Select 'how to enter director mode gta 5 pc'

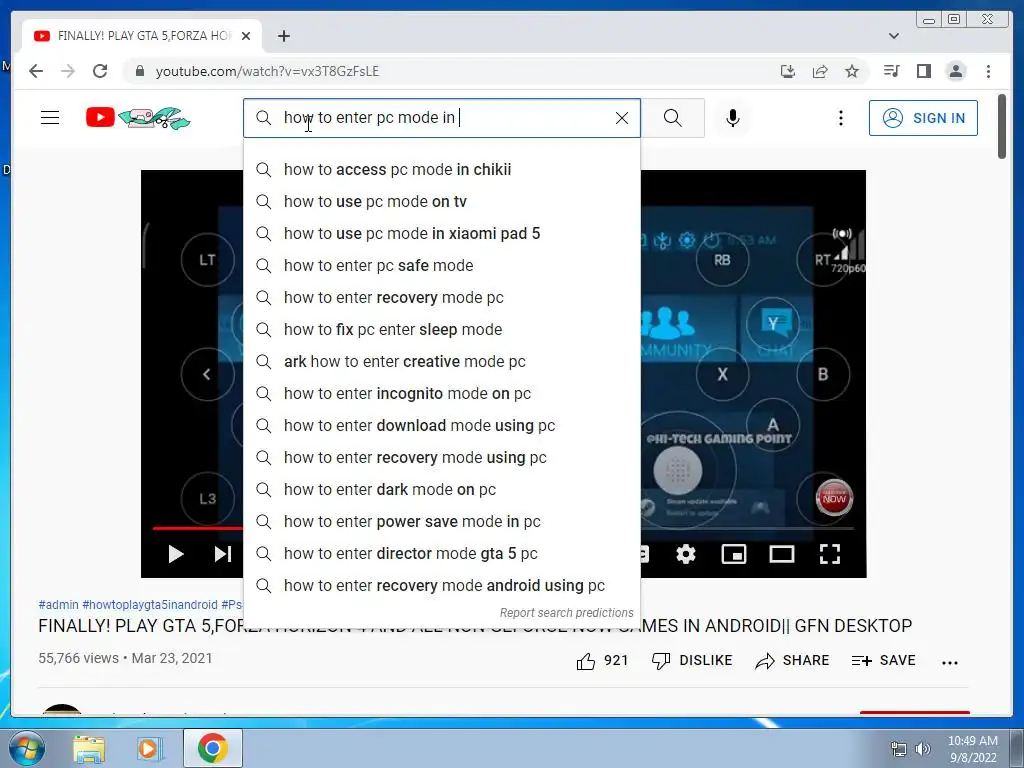tap(442, 554)
